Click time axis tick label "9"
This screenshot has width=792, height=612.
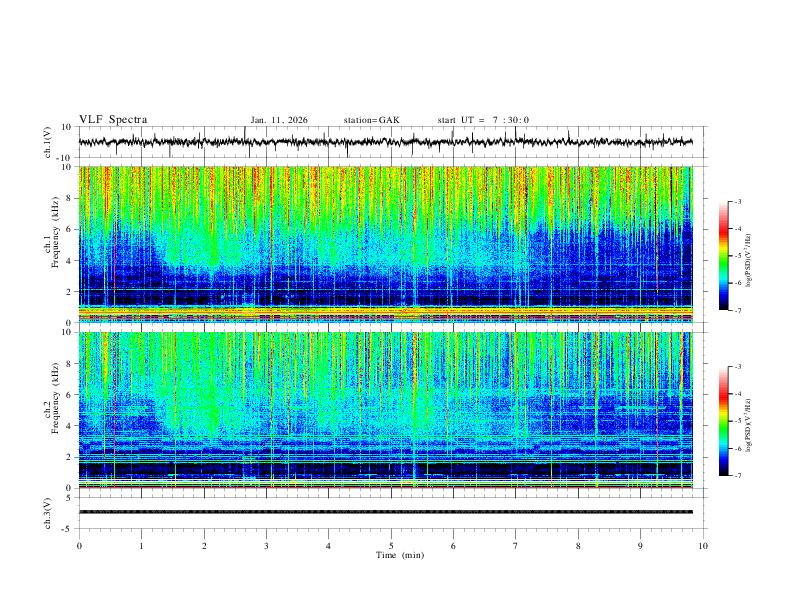pyautogui.click(x=640, y=546)
